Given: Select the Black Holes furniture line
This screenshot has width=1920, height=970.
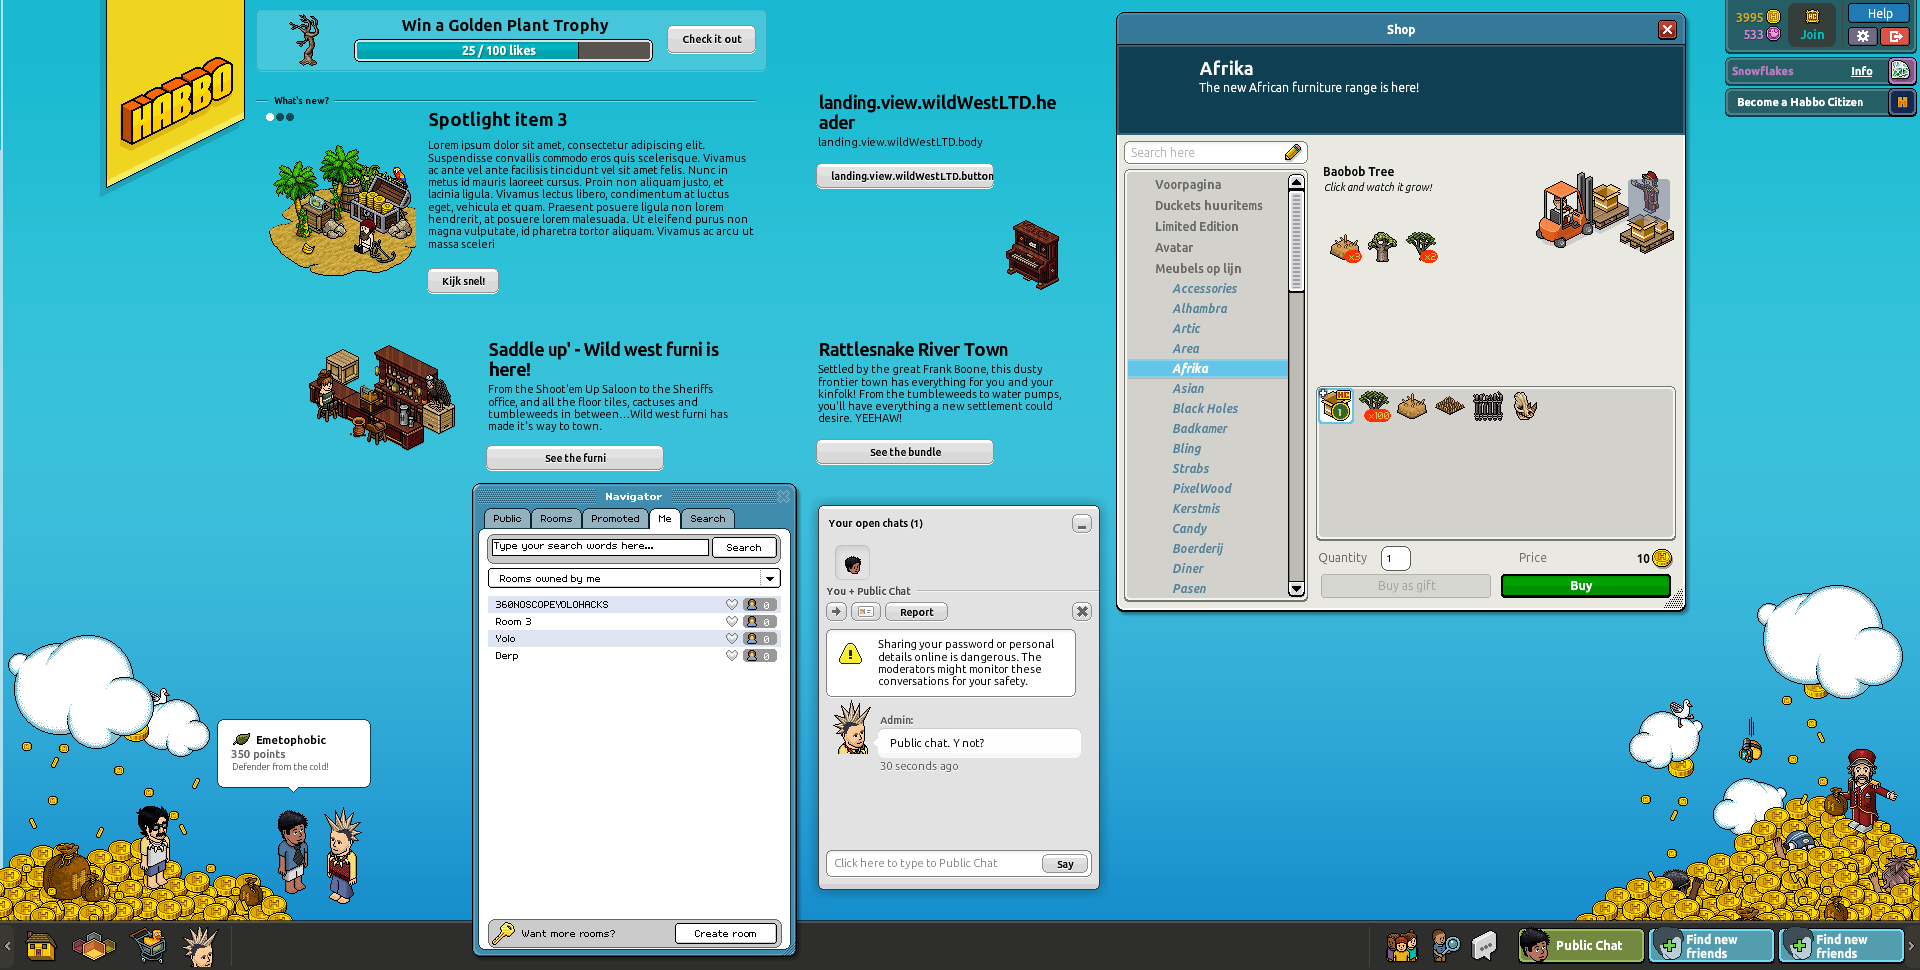Looking at the screenshot, I should [1205, 408].
